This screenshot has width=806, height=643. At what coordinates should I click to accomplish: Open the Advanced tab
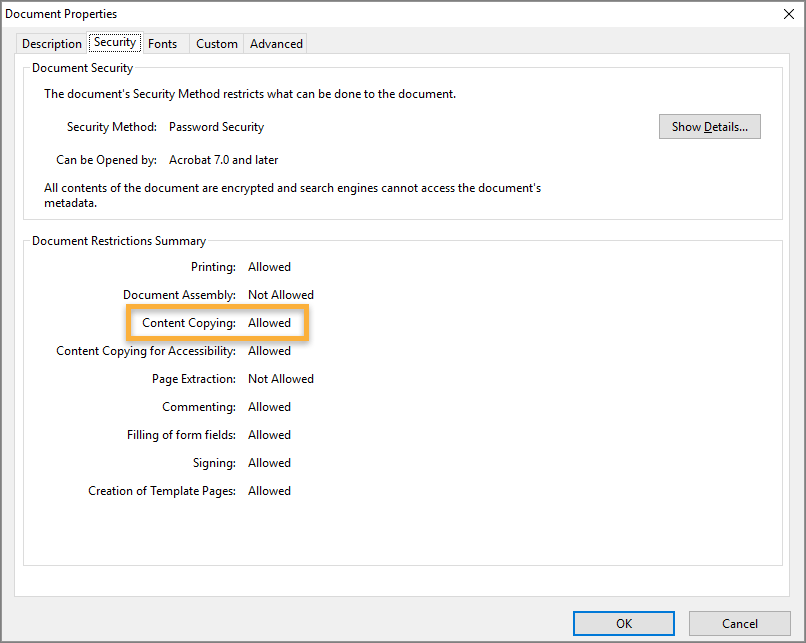pos(276,44)
